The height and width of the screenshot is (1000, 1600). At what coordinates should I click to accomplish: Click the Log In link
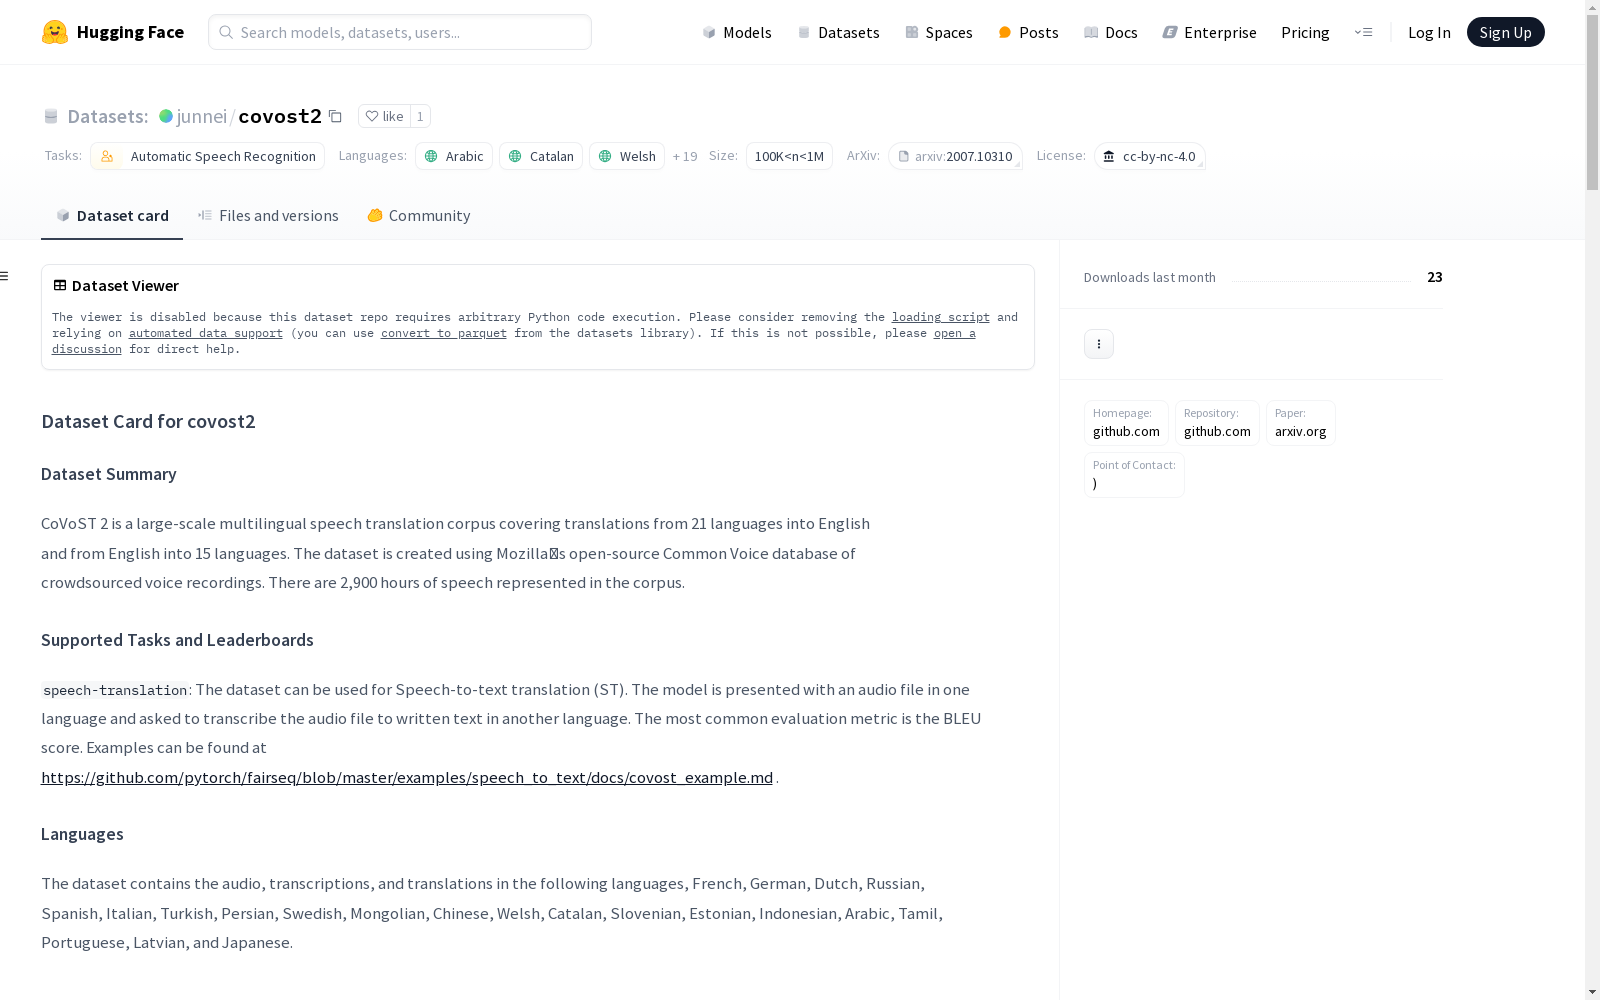coord(1429,32)
